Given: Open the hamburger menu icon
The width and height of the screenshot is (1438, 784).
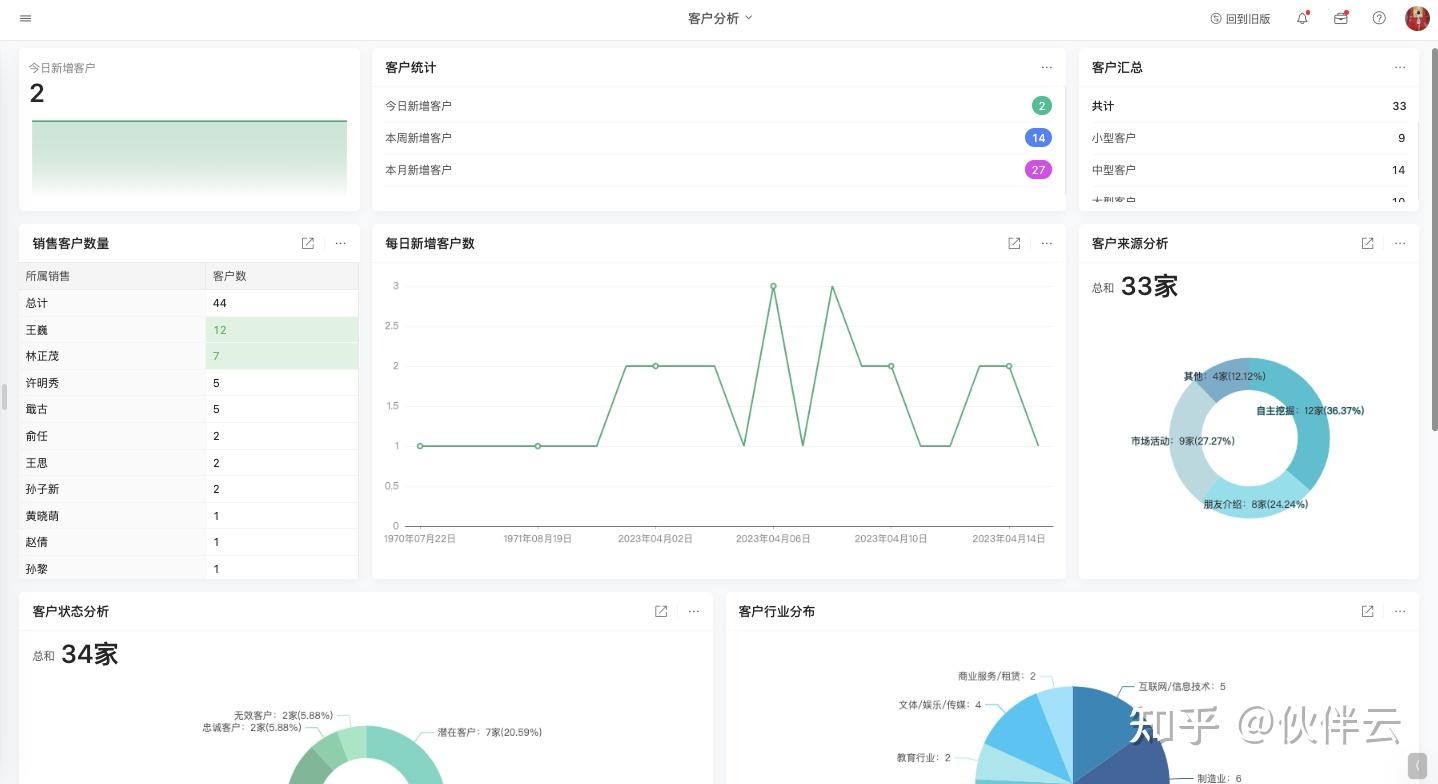Looking at the screenshot, I should click(x=25, y=18).
